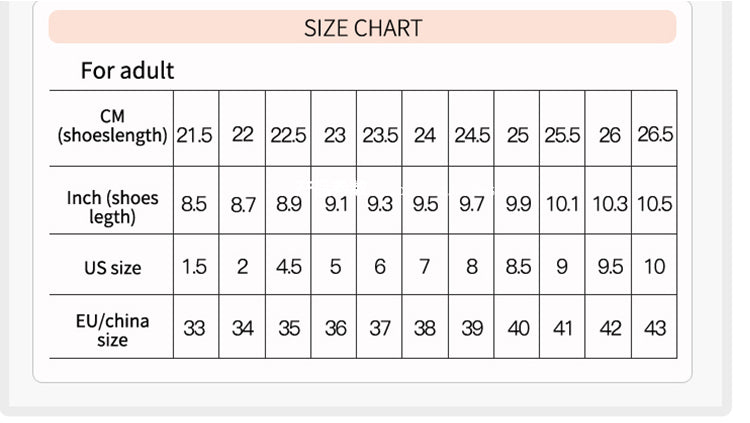Select the 21.5 cell in CM row

pos(195,135)
